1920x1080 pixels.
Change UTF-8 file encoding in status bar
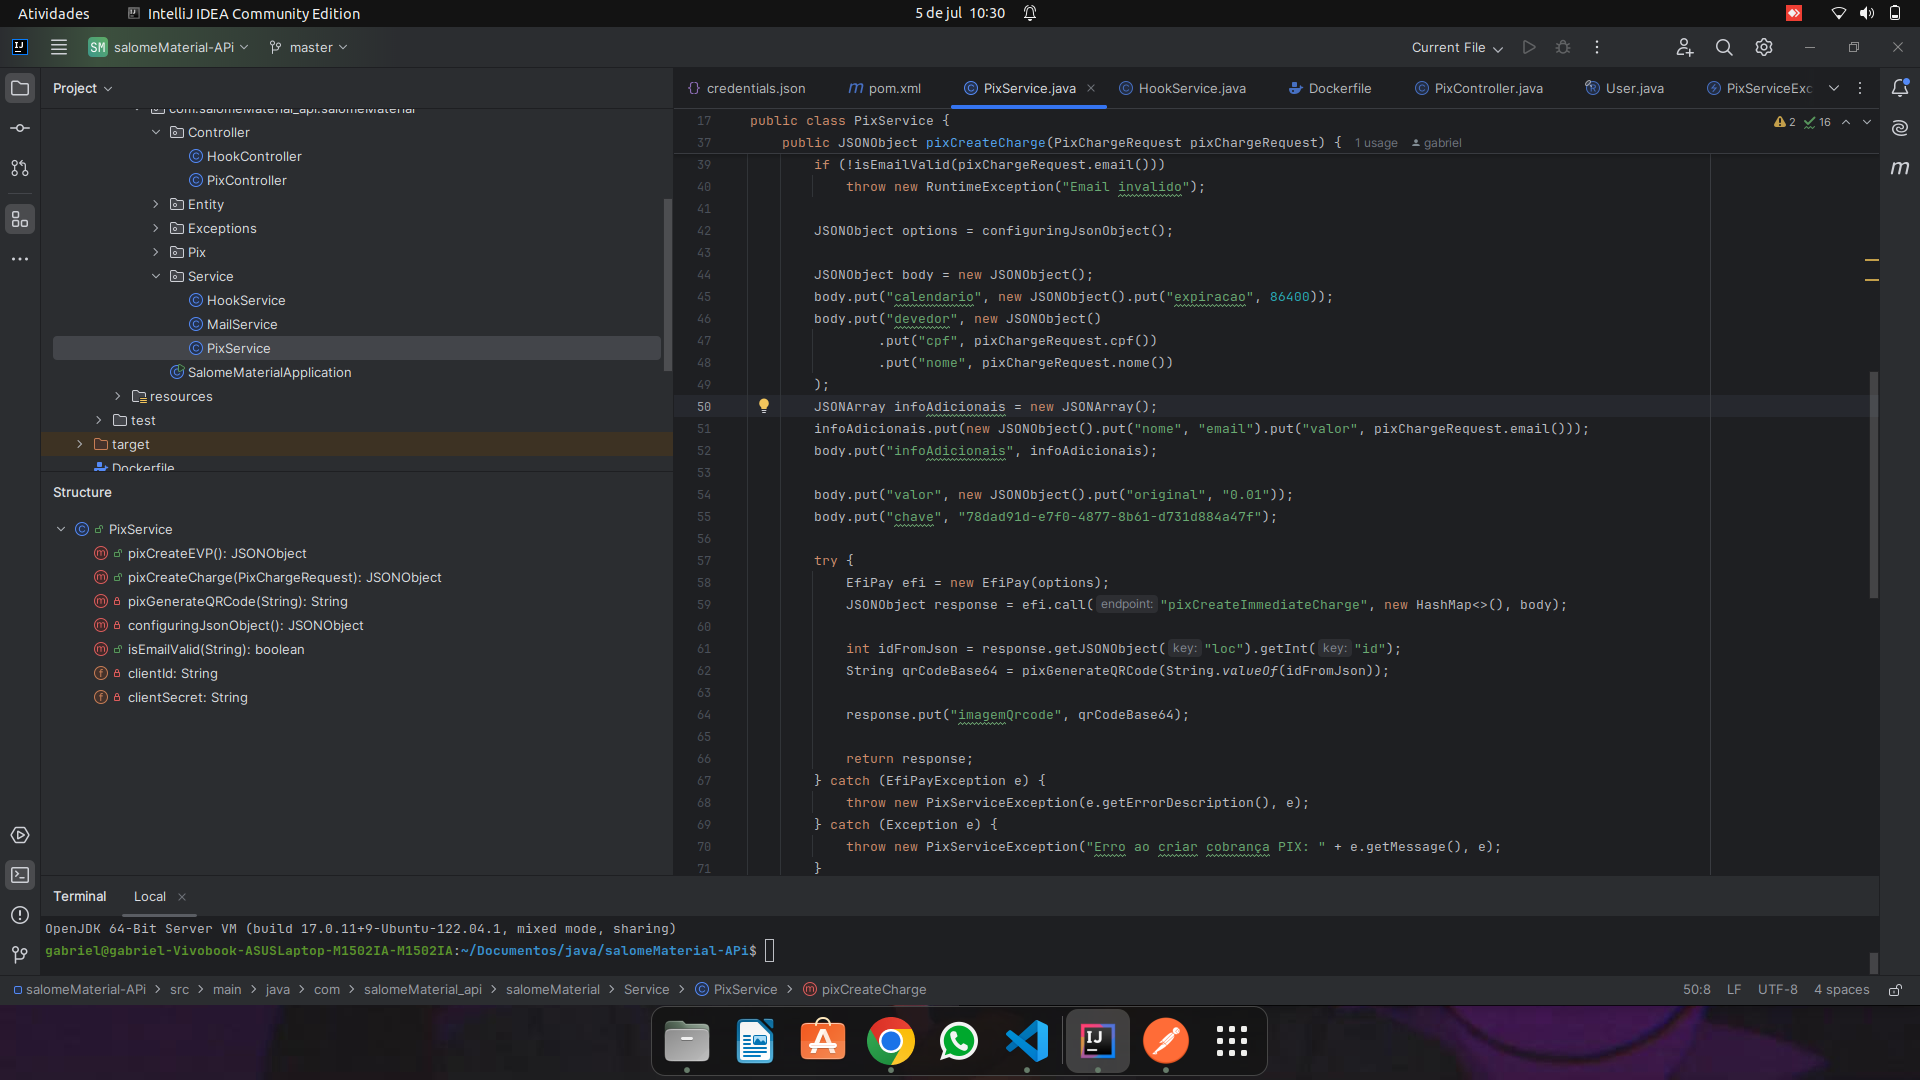point(1777,990)
